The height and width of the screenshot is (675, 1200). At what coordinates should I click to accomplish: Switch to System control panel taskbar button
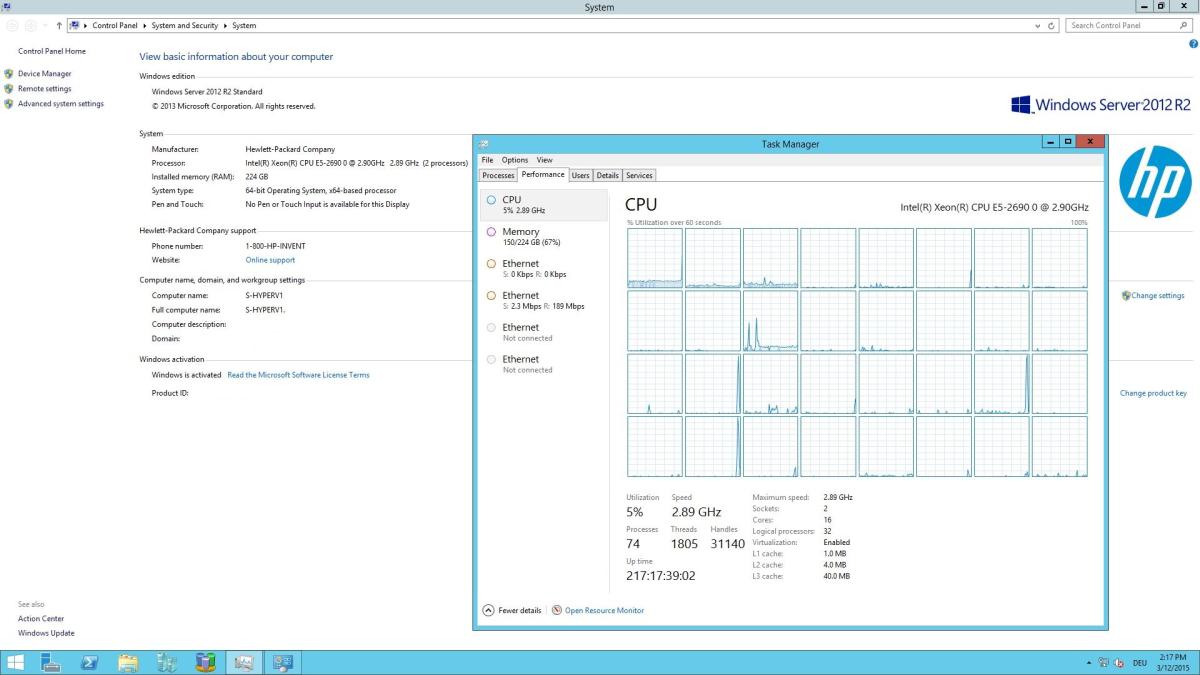coord(283,662)
